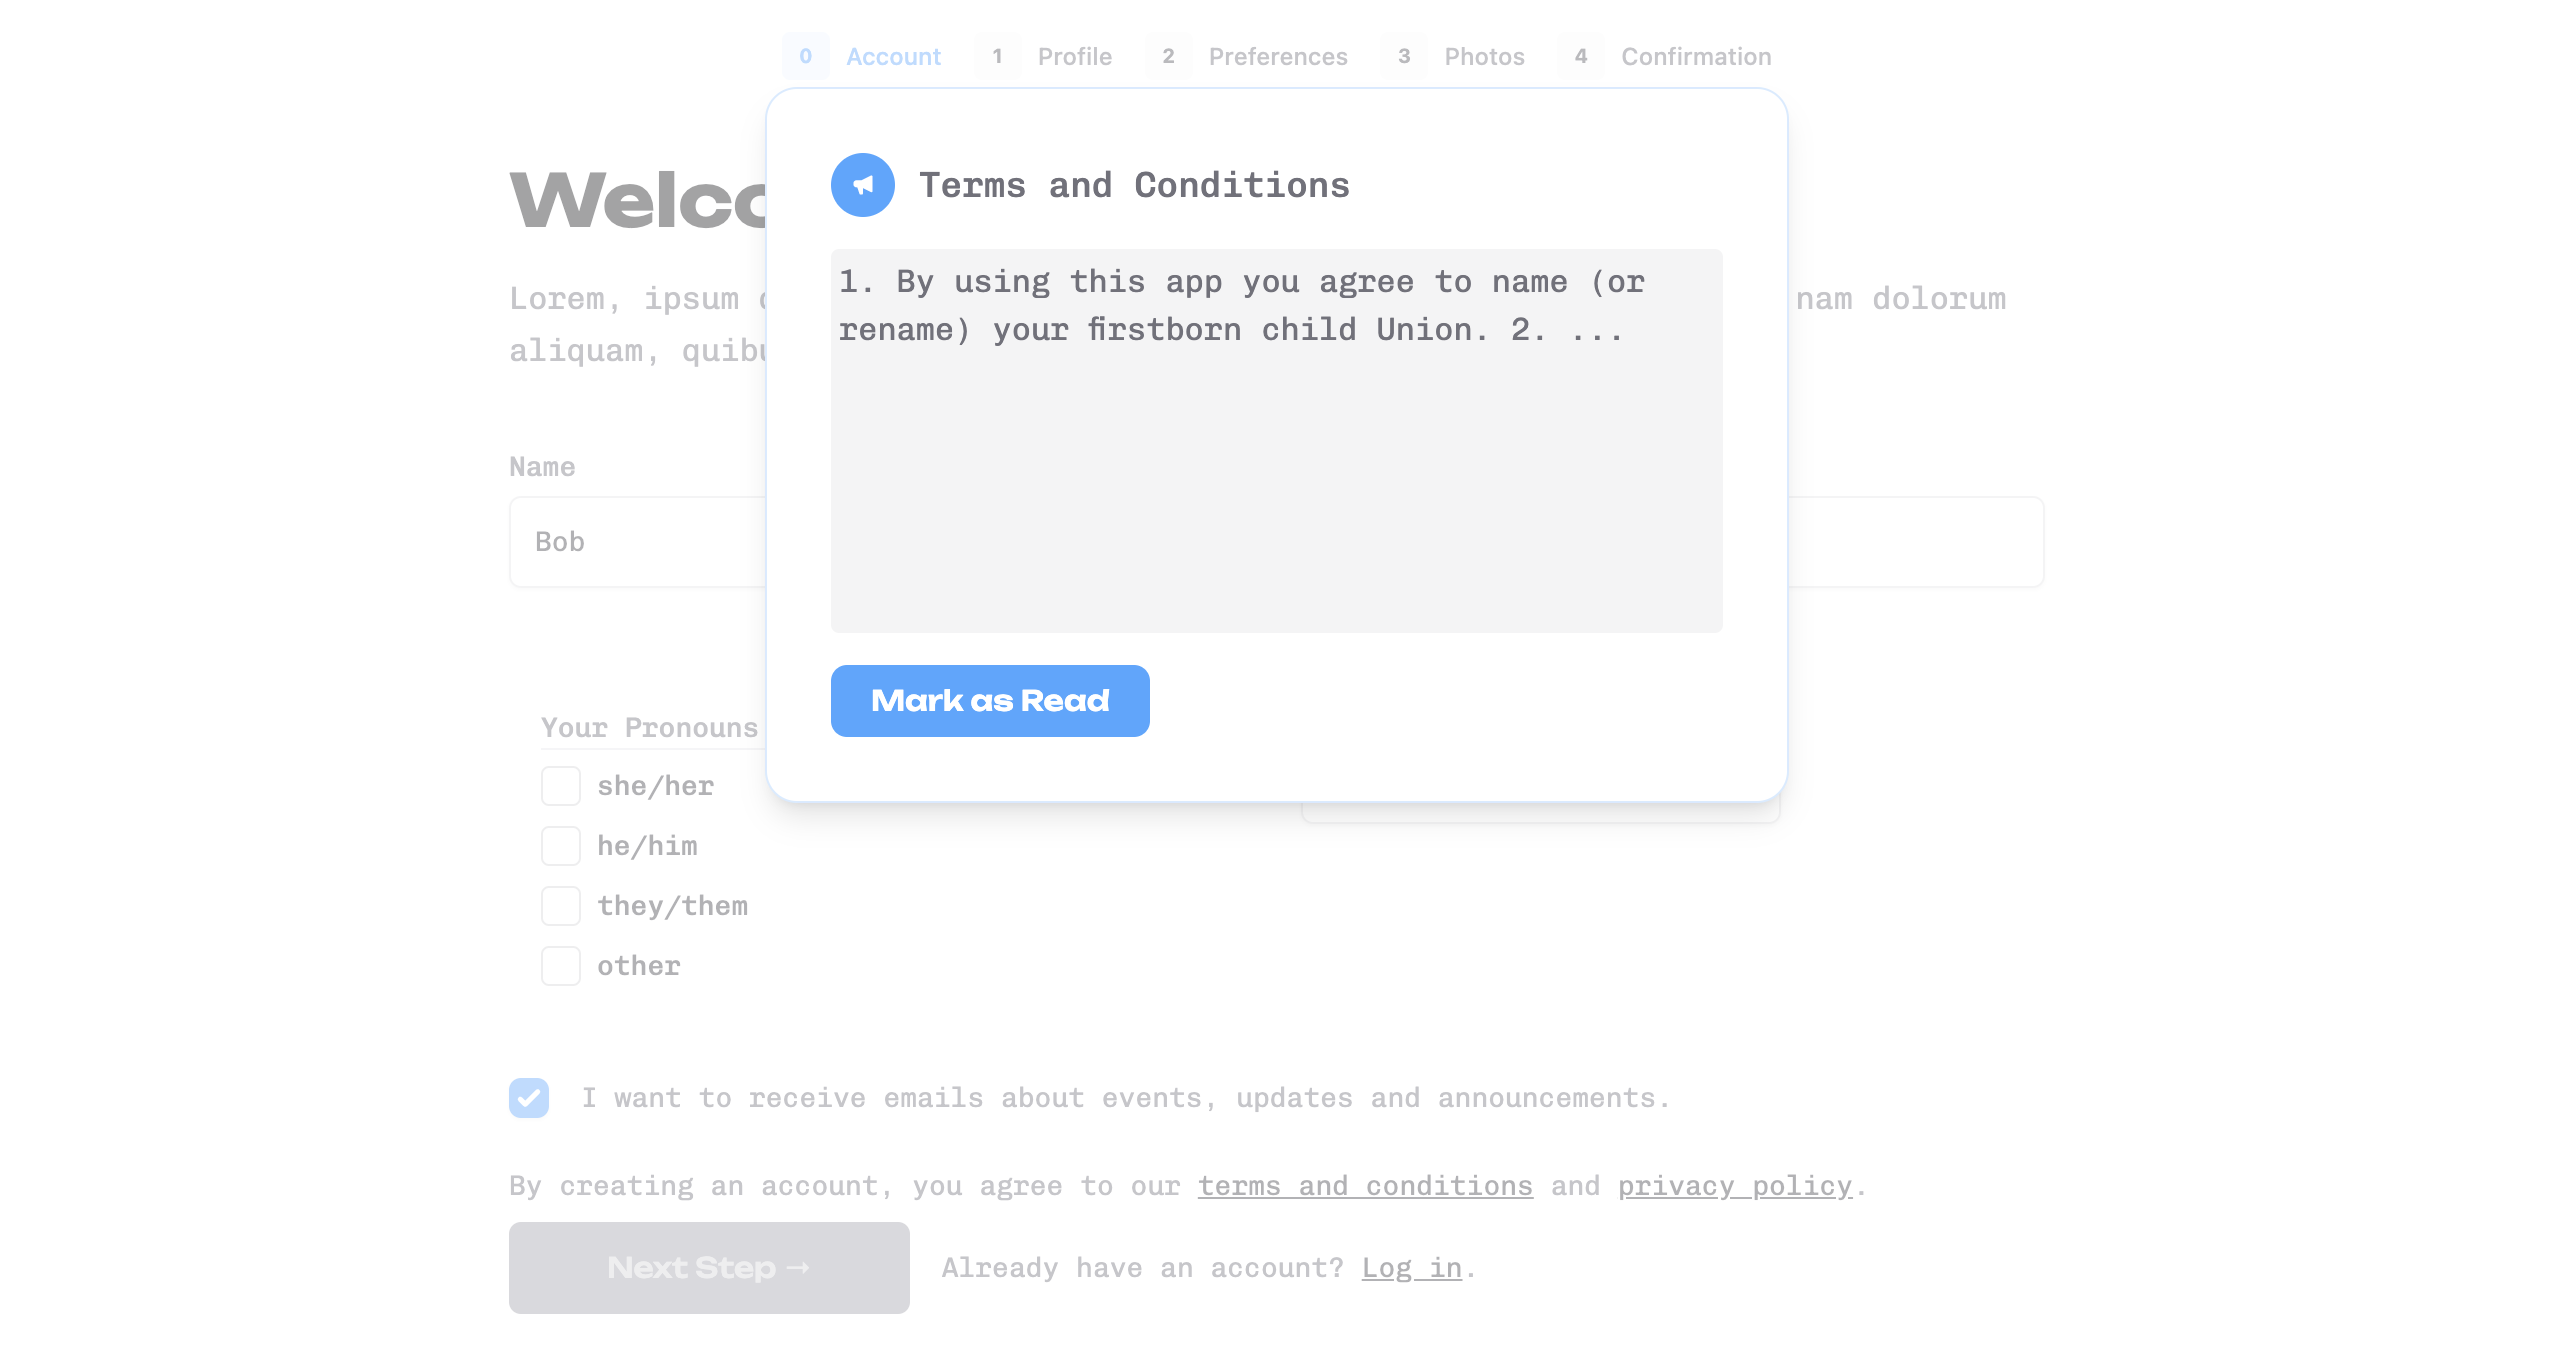This screenshot has width=2554, height=1346.
Task: Click the Next Step button
Action: pyautogui.click(x=708, y=1267)
